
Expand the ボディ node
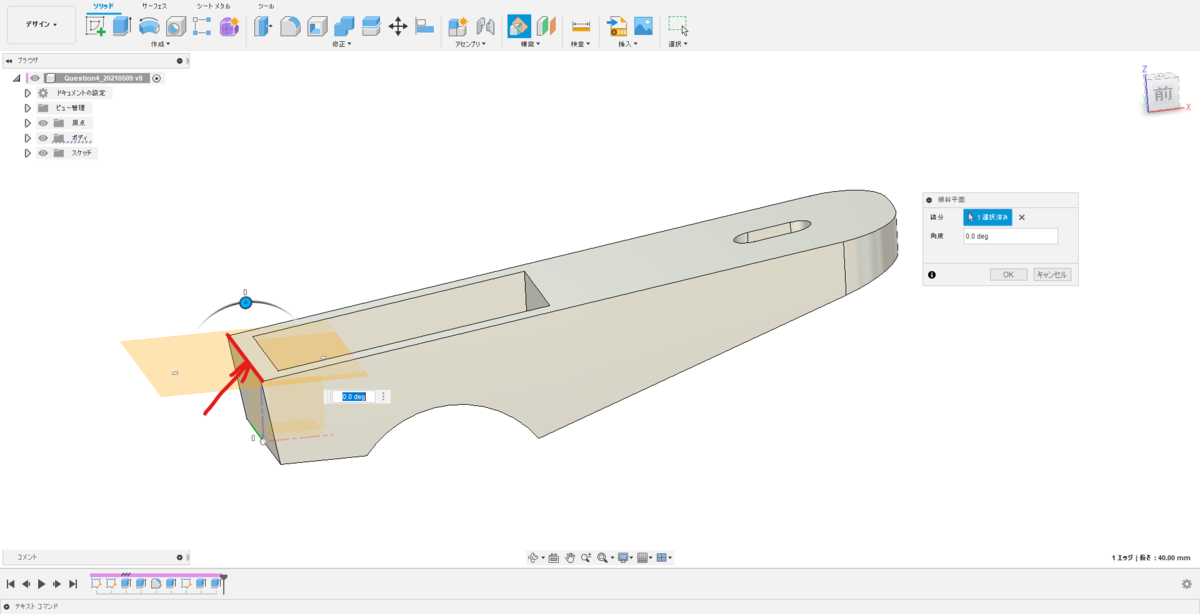[28, 138]
